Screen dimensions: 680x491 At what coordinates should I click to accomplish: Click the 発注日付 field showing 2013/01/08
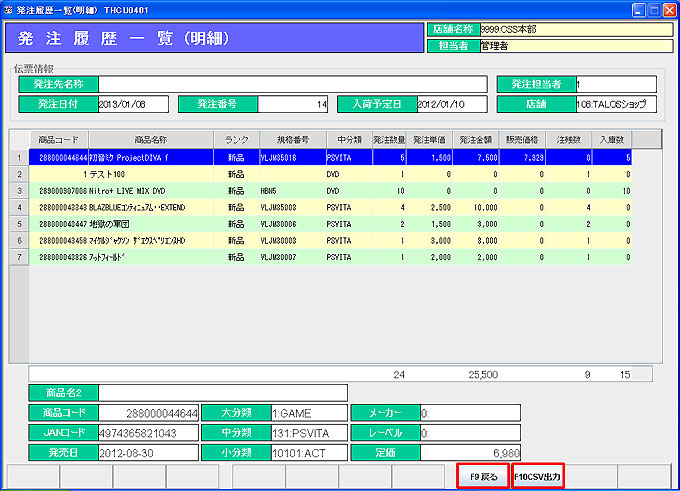pyautogui.click(x=133, y=104)
